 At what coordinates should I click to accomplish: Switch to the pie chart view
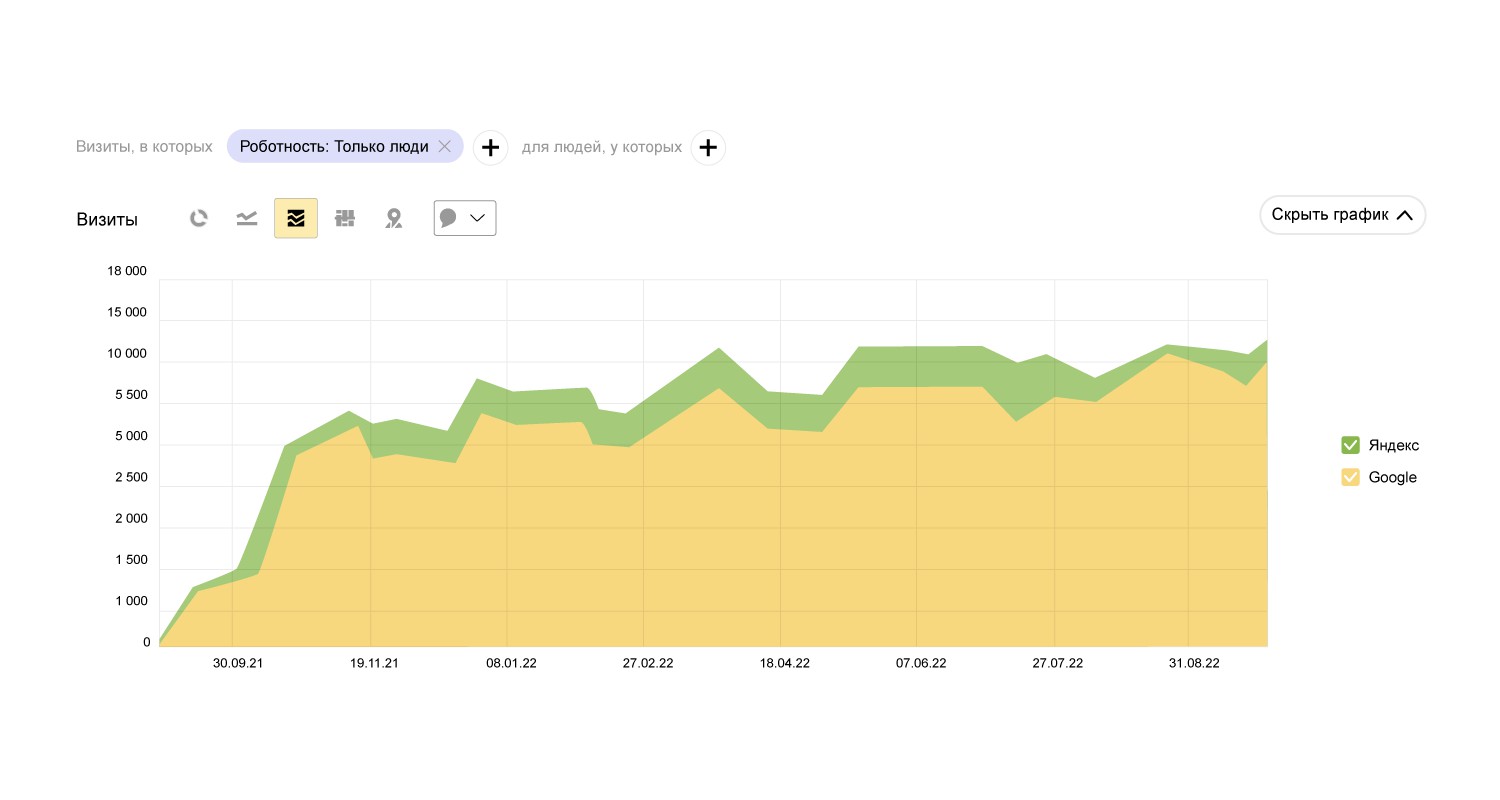(199, 218)
